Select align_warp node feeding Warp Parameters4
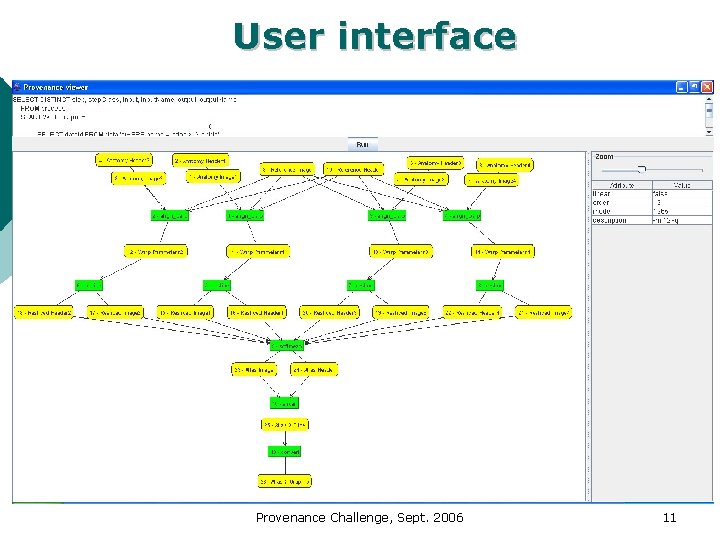This screenshot has height=540, width=720. (x=462, y=216)
